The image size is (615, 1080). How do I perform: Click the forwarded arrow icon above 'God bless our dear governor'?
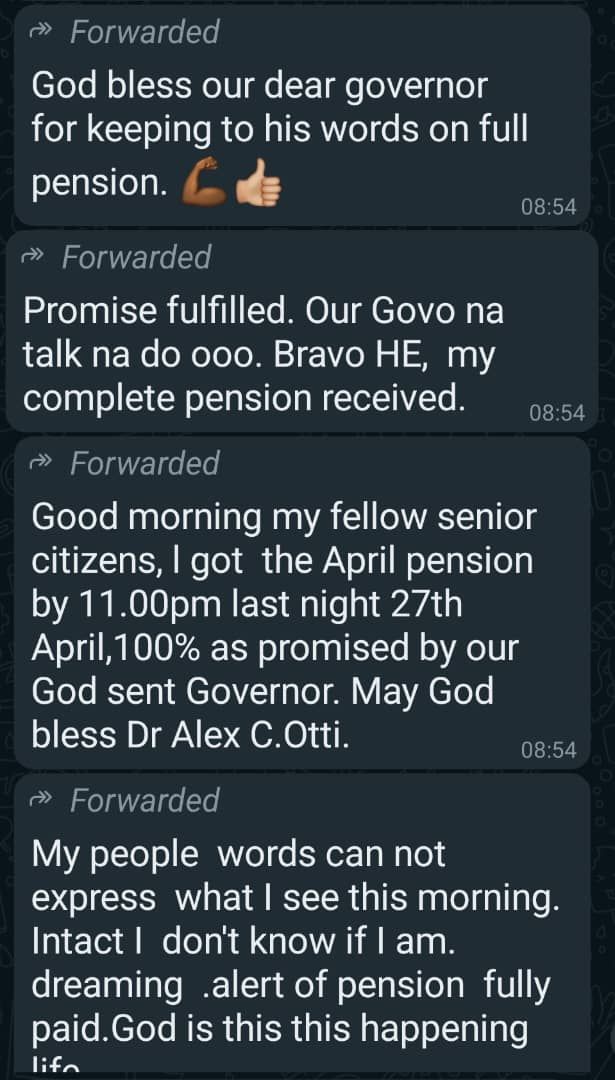coord(41,32)
